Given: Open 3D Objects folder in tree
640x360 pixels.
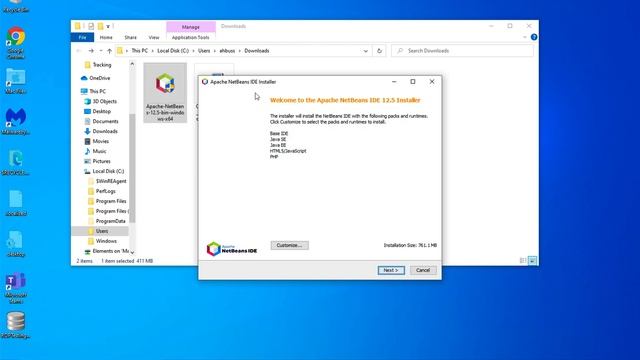Looking at the screenshot, I should click(104, 101).
